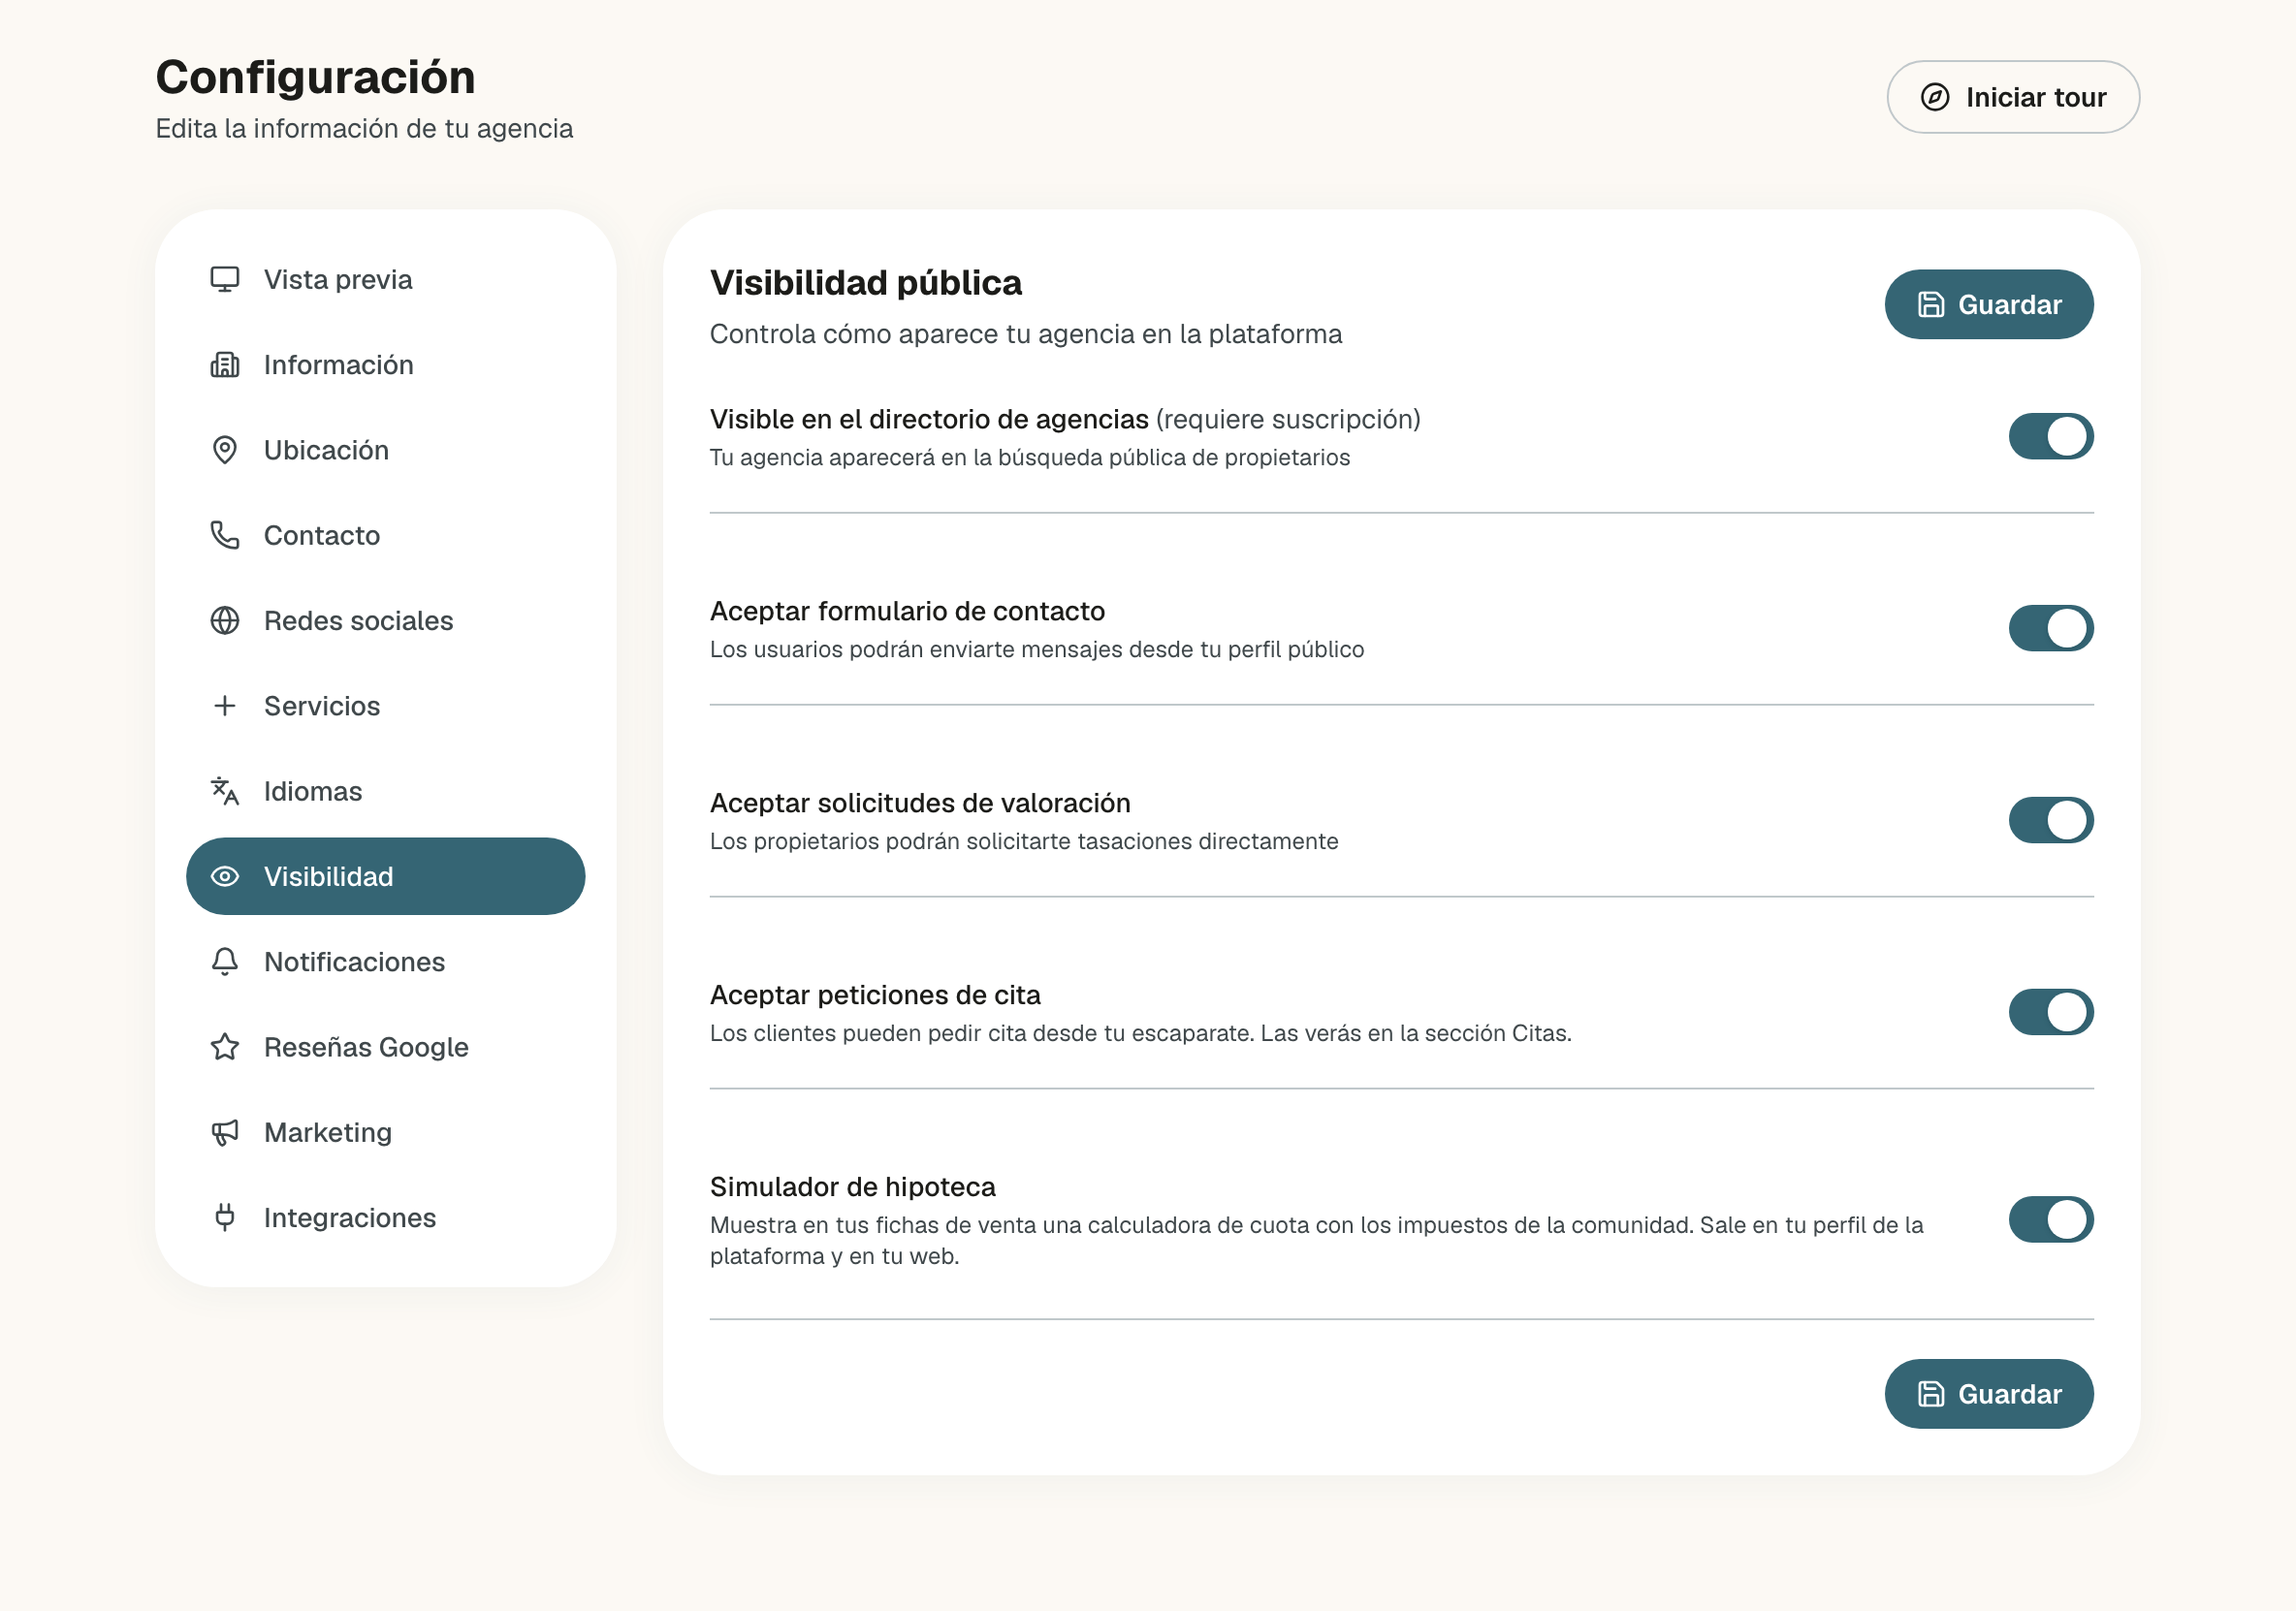Click the 'Aceptar solicitudes de valoración' label

click(920, 803)
